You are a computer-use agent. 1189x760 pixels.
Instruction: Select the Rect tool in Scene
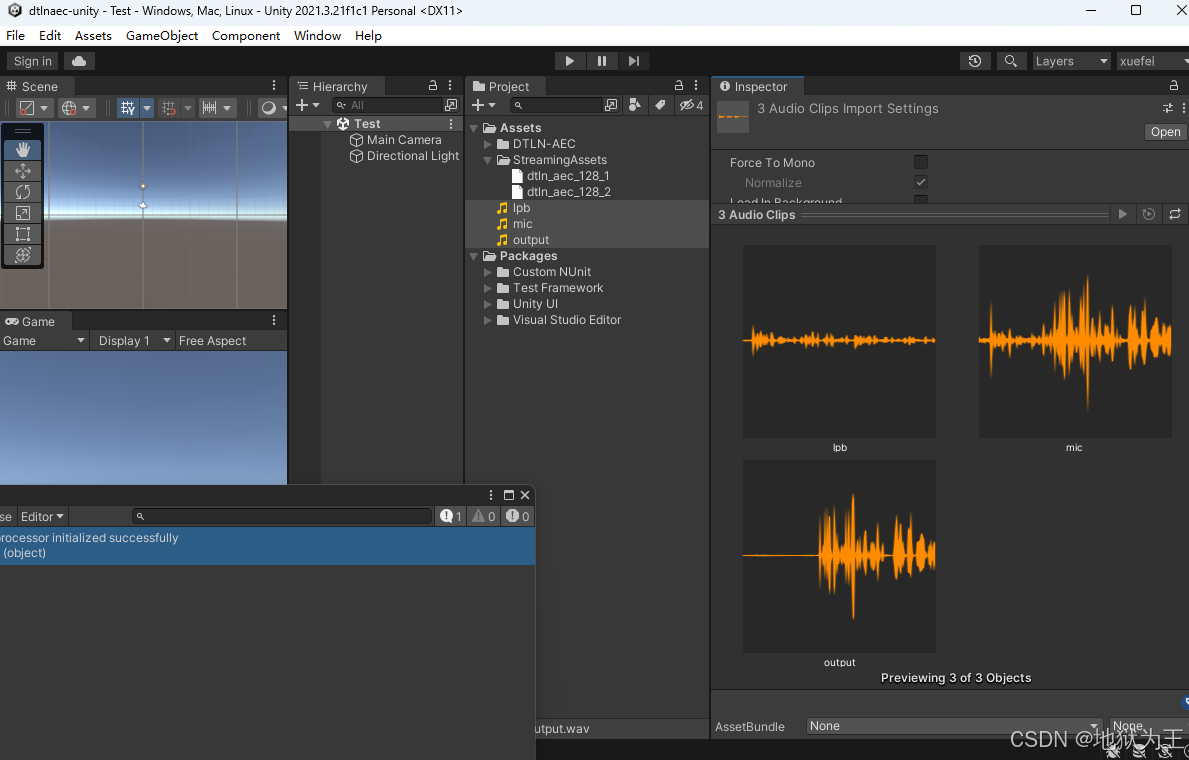(23, 234)
